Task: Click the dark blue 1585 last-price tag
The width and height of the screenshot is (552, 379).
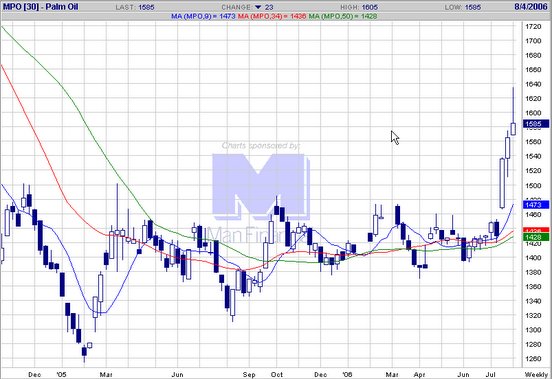Action: pyautogui.click(x=535, y=124)
